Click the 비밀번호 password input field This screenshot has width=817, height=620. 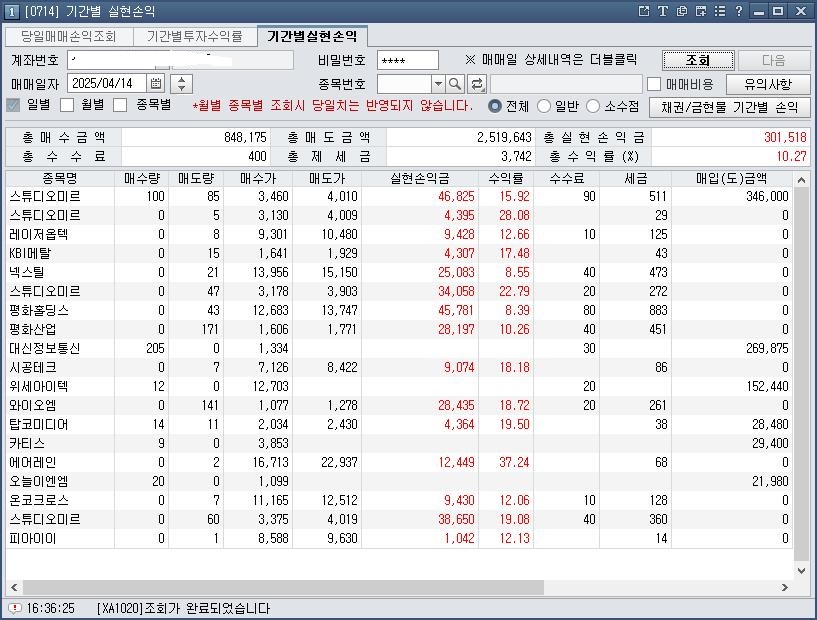(408, 61)
